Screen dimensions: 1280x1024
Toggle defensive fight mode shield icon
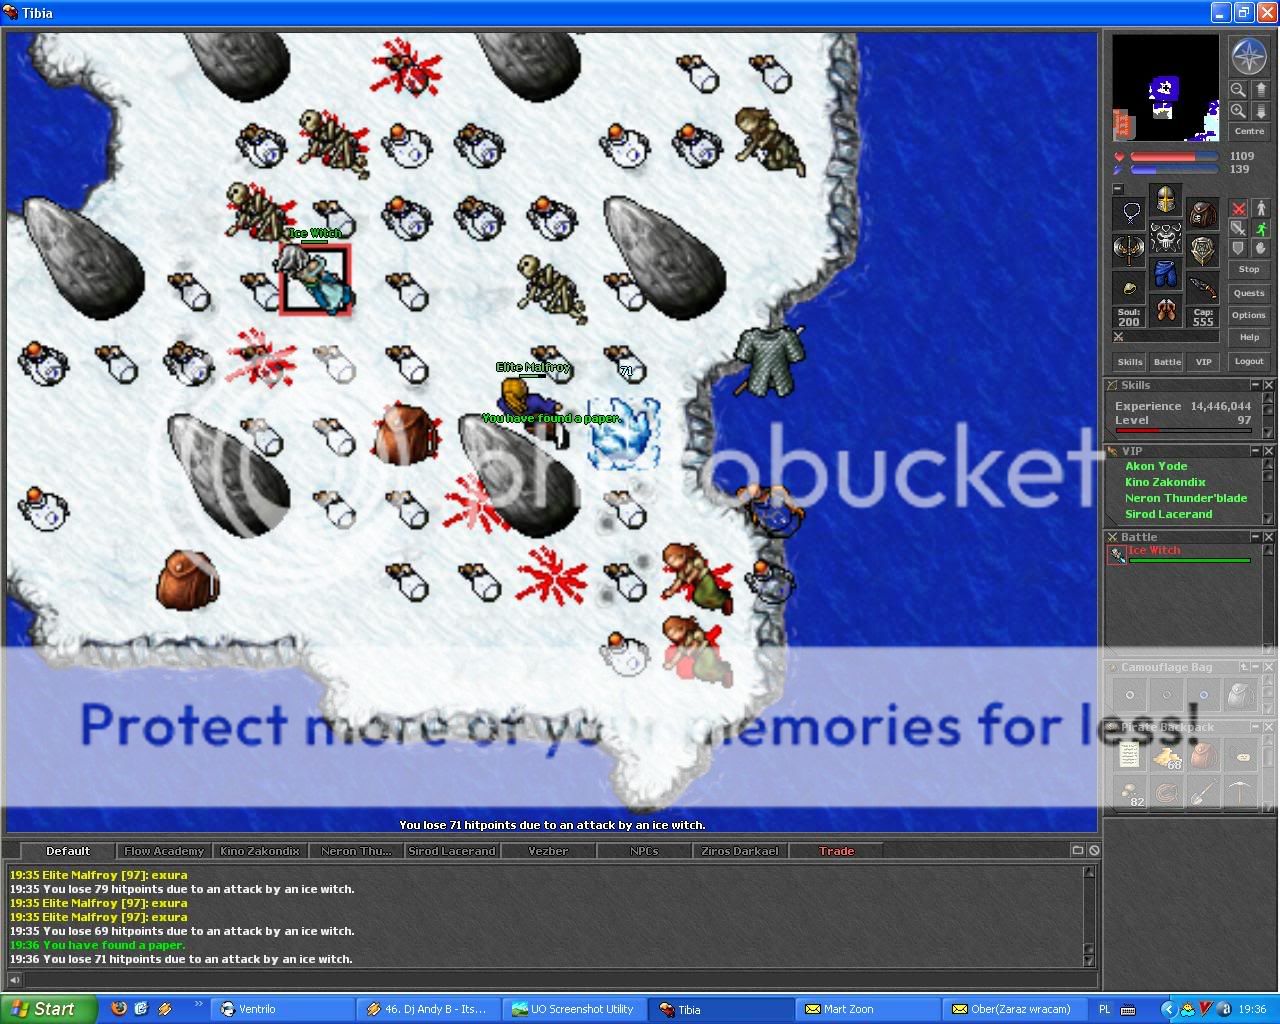click(x=1239, y=249)
